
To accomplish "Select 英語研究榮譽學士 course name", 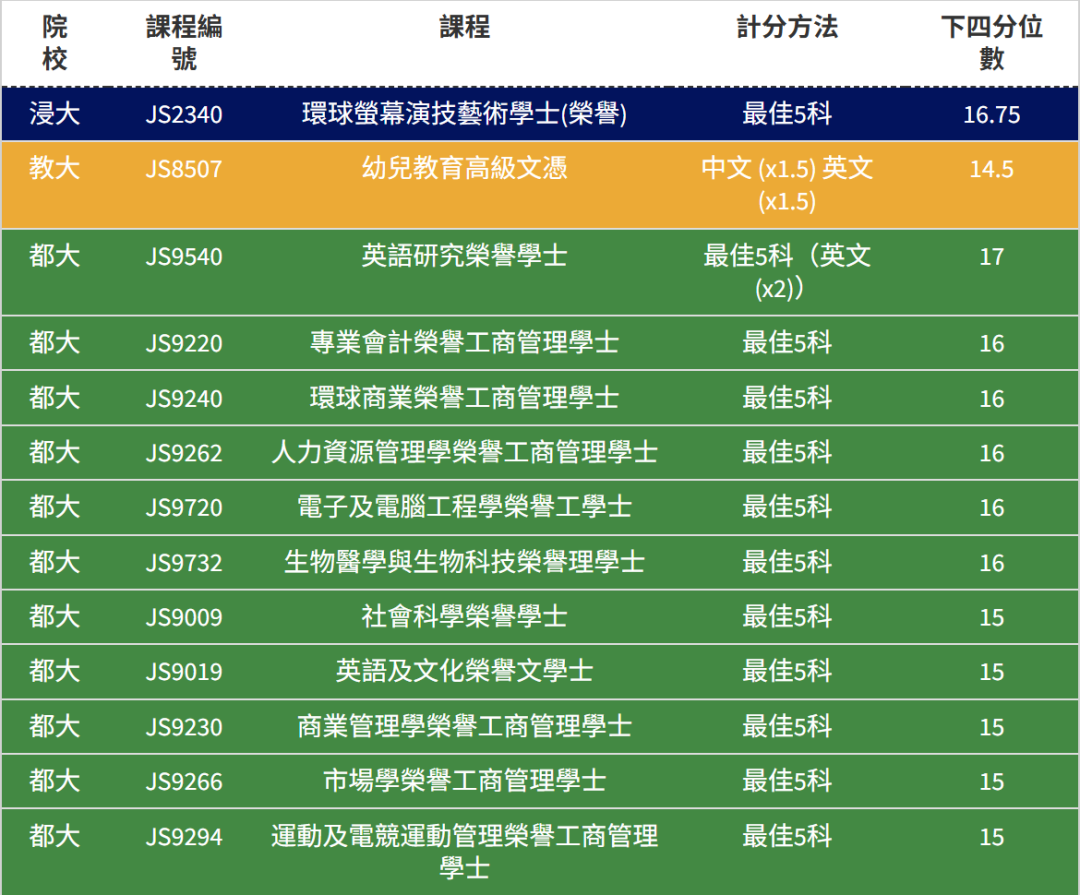I will [x=465, y=256].
